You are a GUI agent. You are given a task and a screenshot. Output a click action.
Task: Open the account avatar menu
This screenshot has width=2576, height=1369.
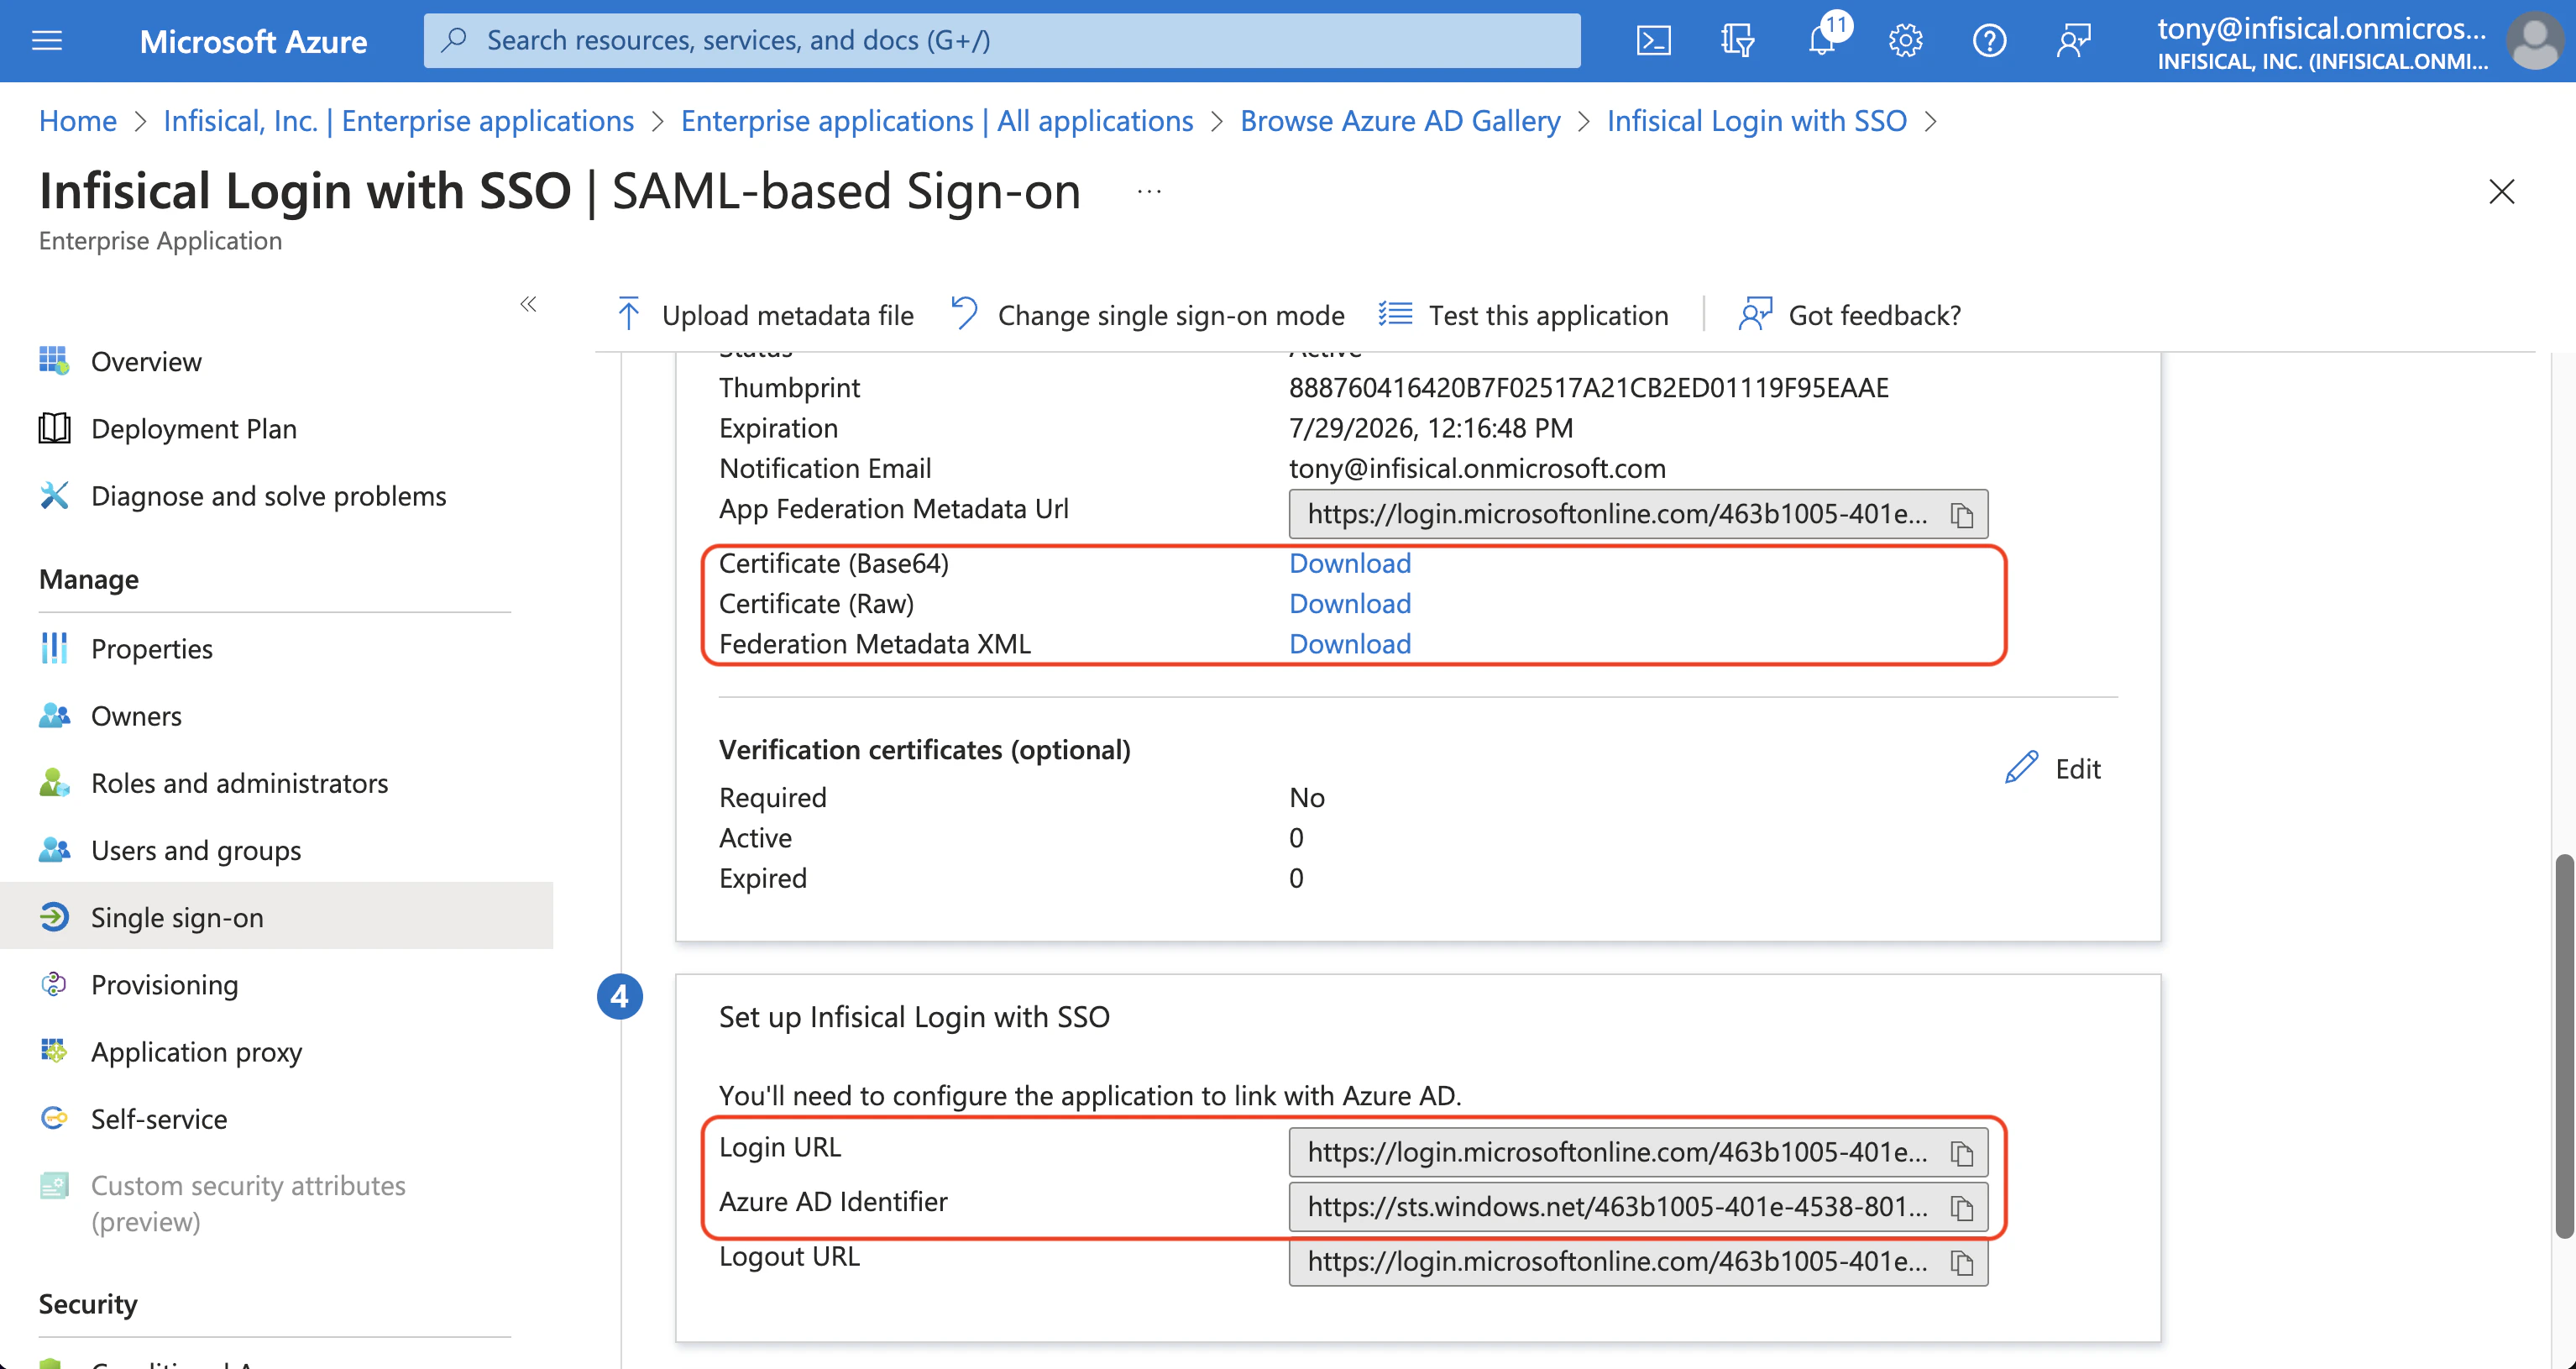pos(2534,41)
